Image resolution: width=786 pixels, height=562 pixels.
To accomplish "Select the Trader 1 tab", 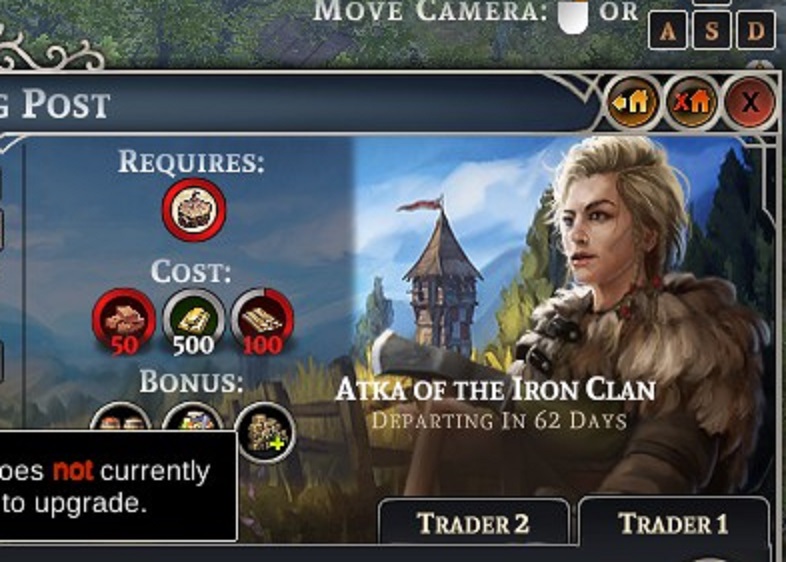I will coord(673,522).
